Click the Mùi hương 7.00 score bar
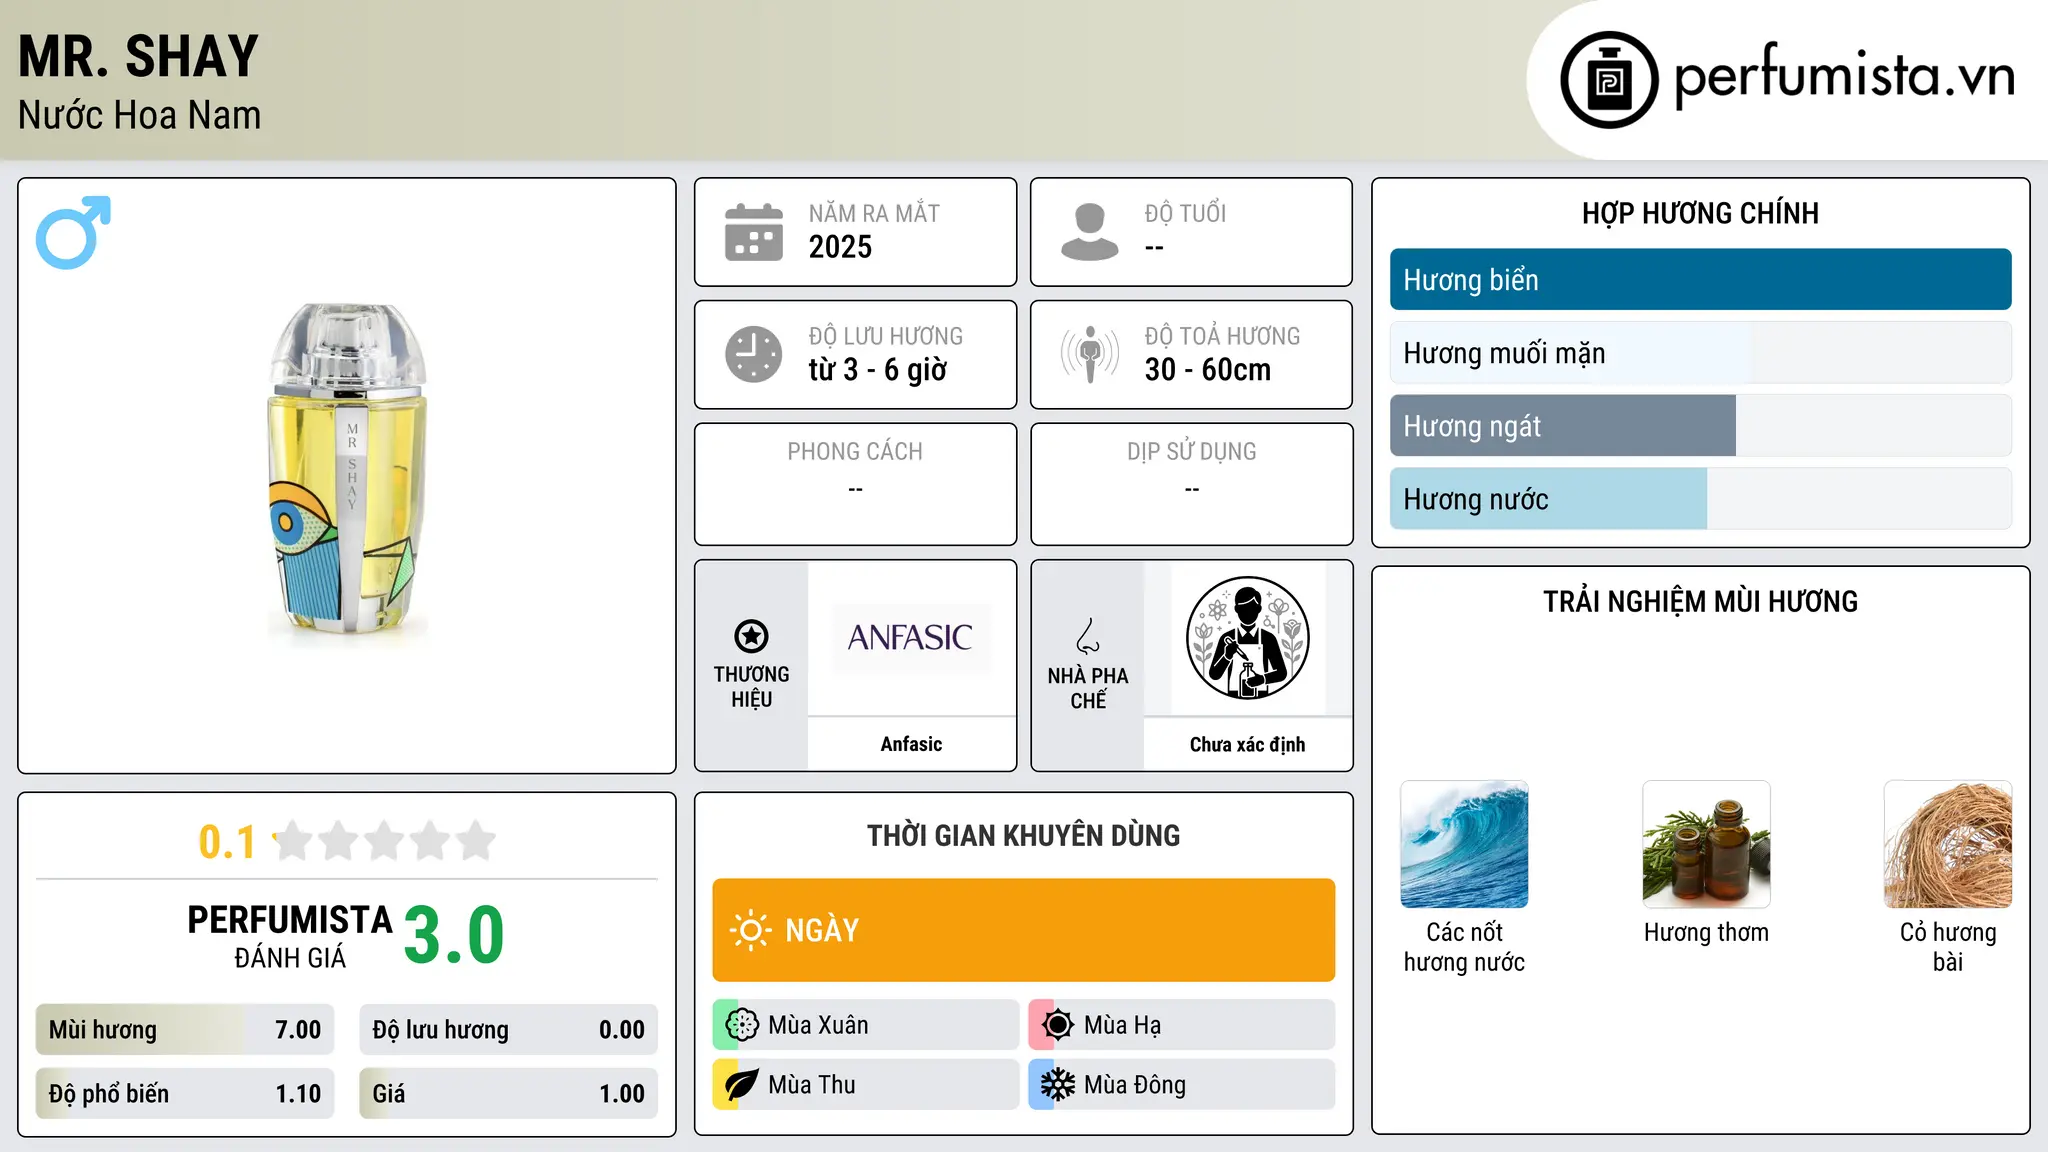The width and height of the screenshot is (2048, 1152). click(185, 1030)
